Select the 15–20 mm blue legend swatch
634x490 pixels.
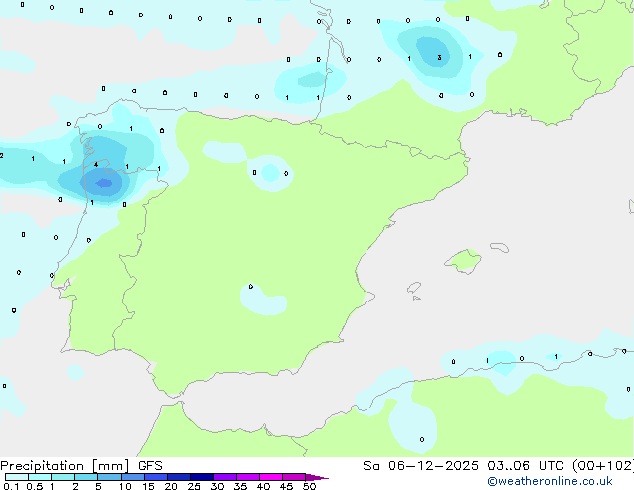tap(155, 477)
